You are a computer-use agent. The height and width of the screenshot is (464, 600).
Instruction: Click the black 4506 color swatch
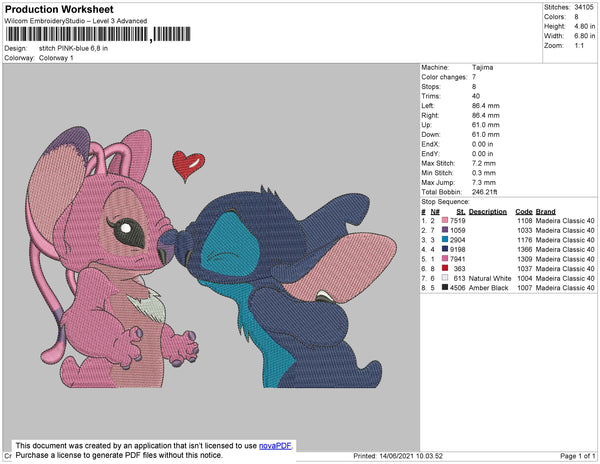445,287
